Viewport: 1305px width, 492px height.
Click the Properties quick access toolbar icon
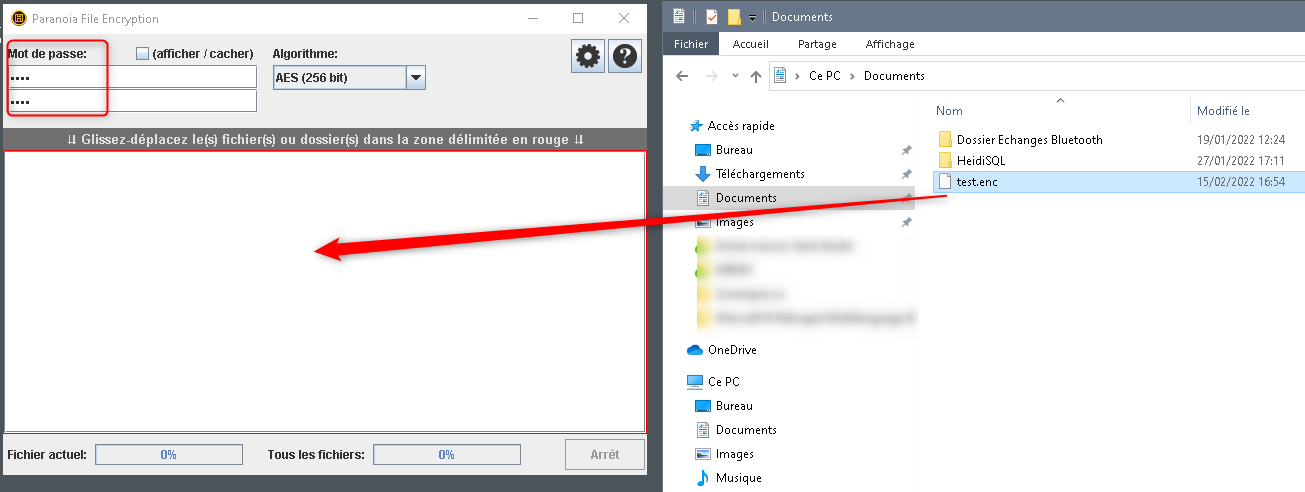coord(712,17)
